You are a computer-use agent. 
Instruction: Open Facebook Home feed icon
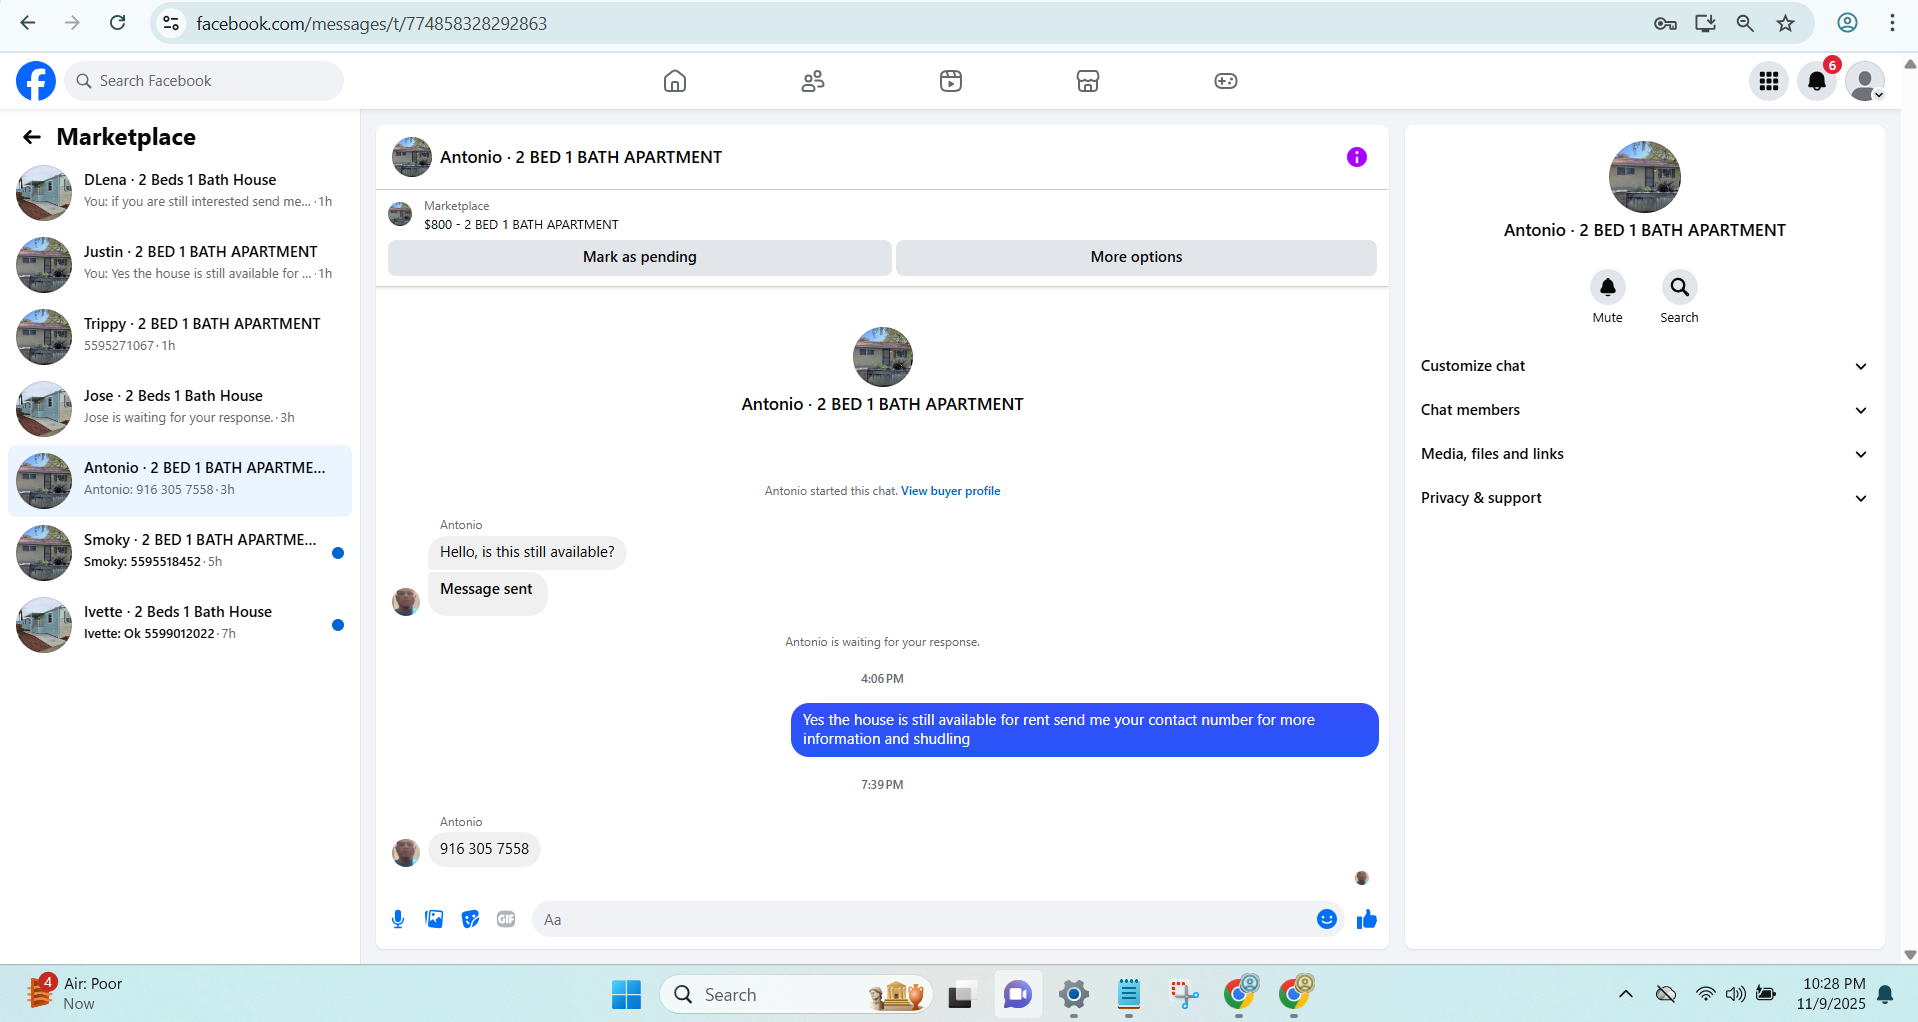[x=675, y=81]
